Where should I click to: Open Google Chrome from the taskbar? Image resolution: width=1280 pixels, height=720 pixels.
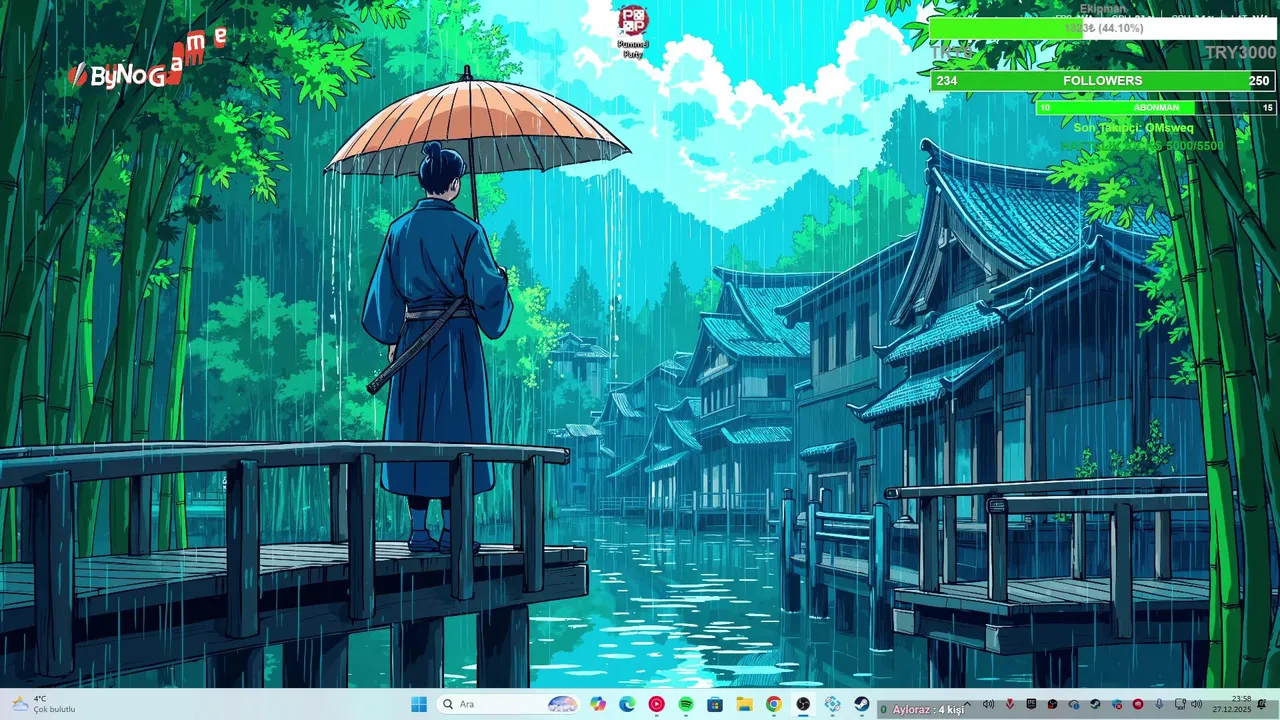(x=774, y=704)
